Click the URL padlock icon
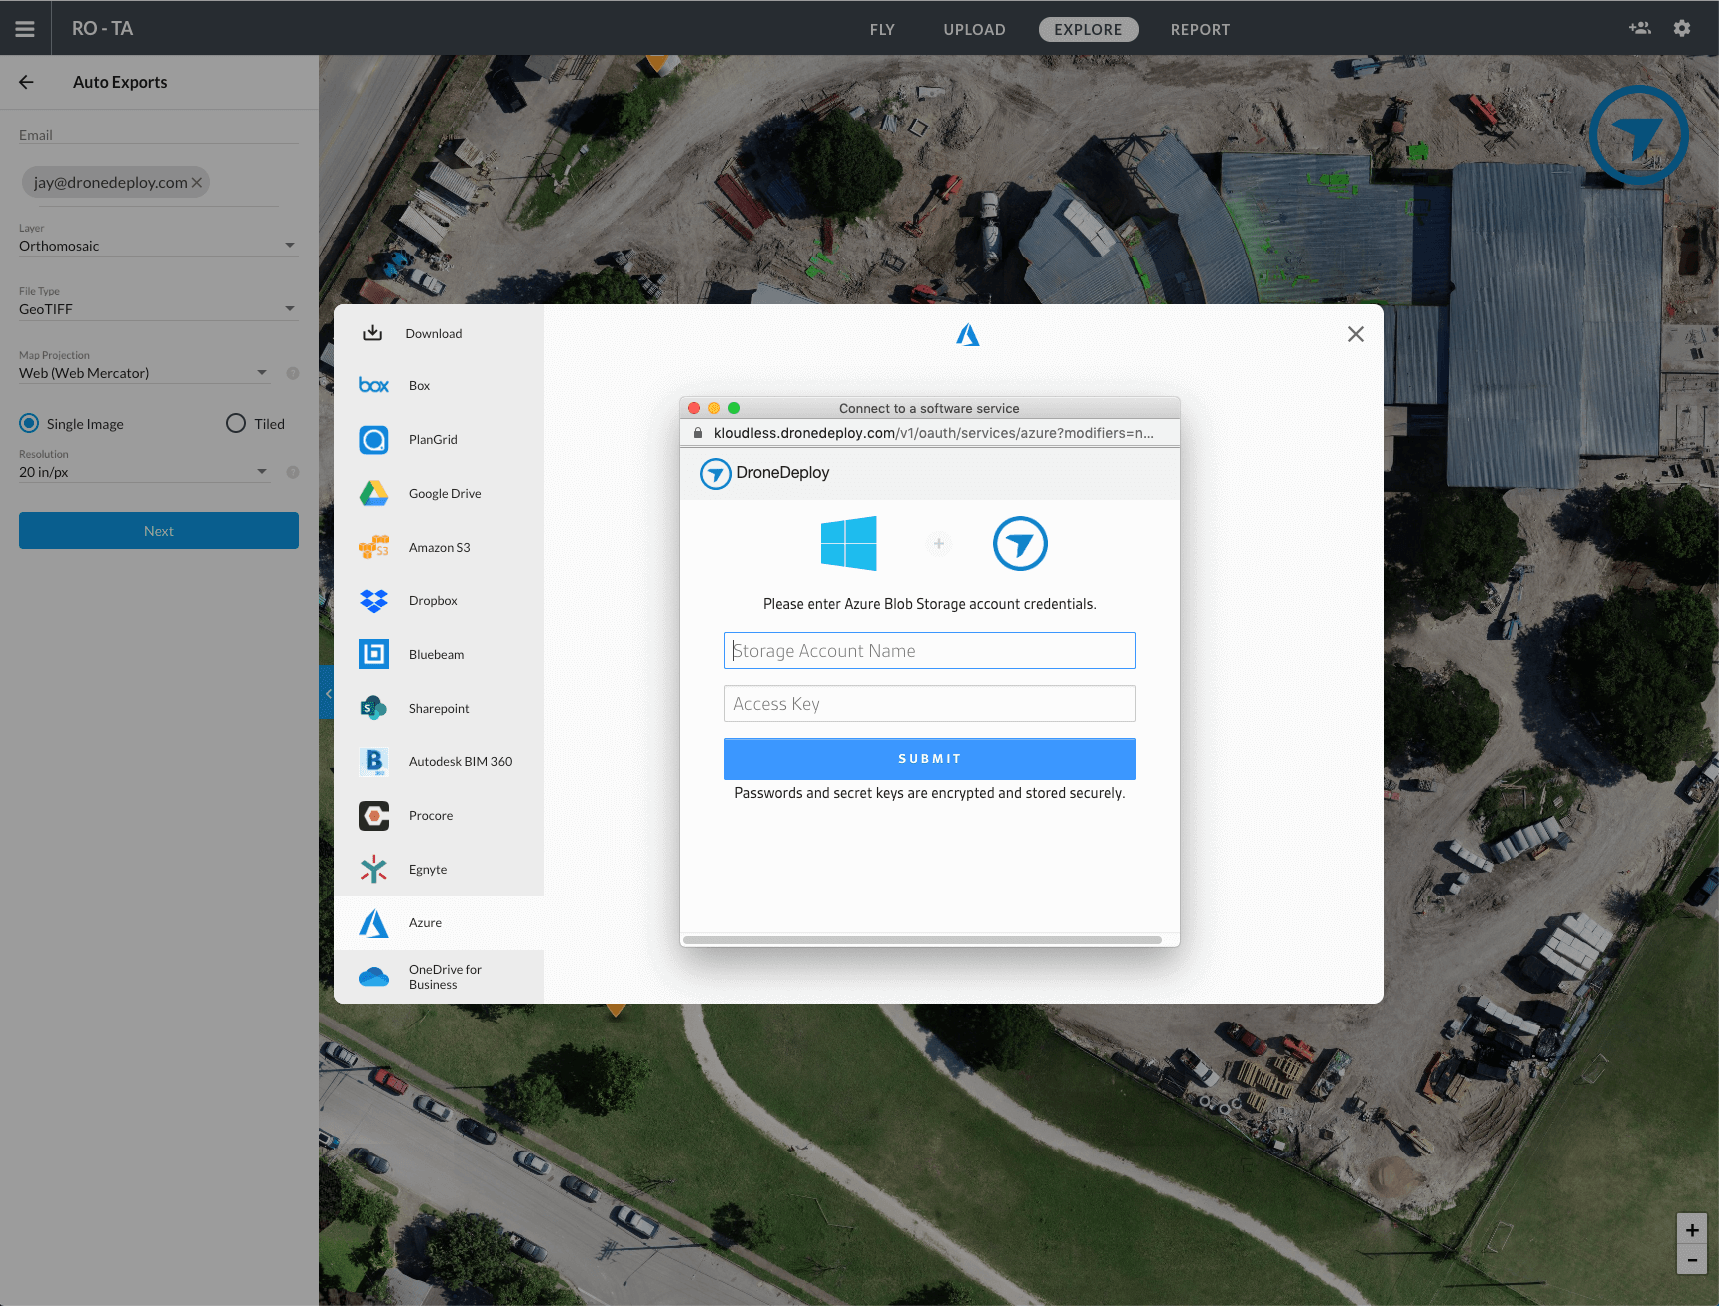This screenshot has width=1719, height=1306. point(698,433)
